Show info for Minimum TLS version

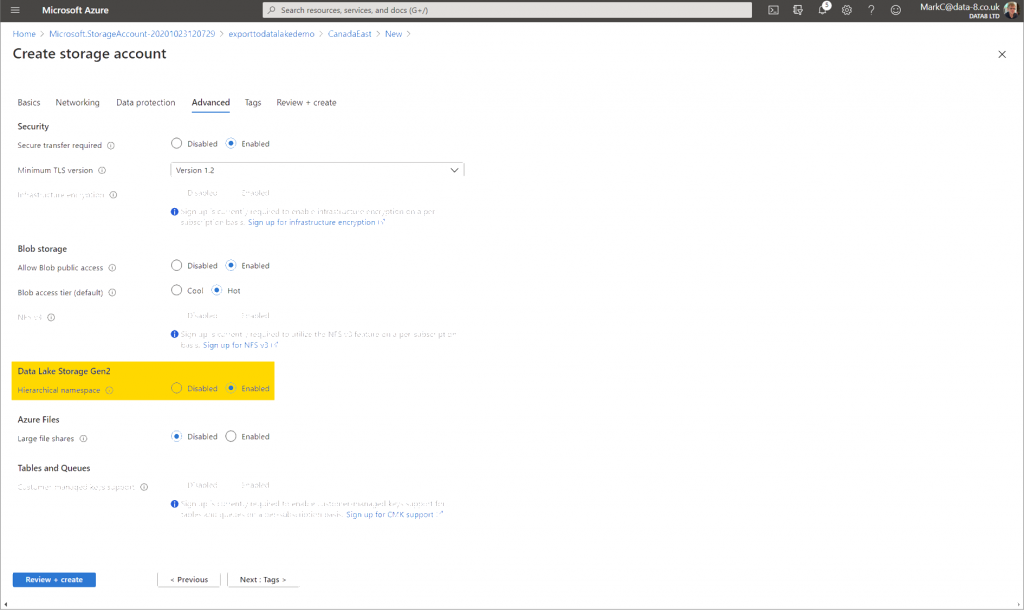pyautogui.click(x=102, y=170)
